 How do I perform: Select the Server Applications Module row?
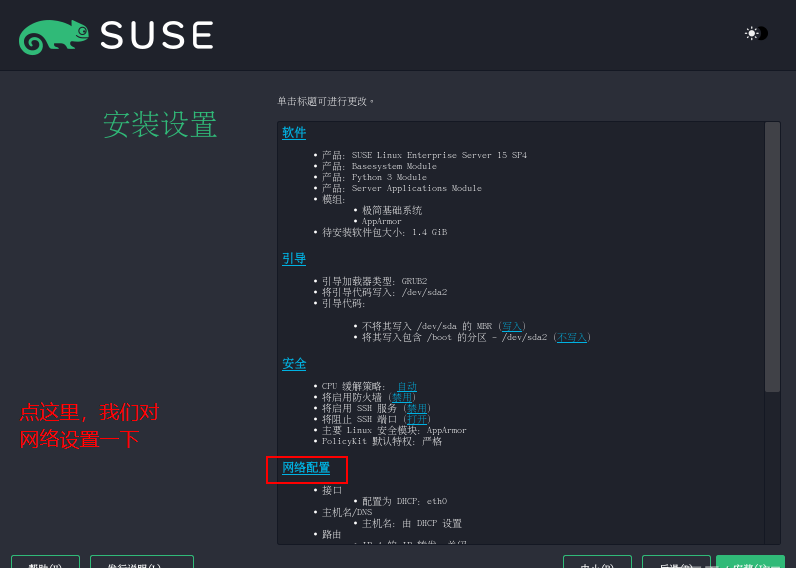(x=402, y=188)
